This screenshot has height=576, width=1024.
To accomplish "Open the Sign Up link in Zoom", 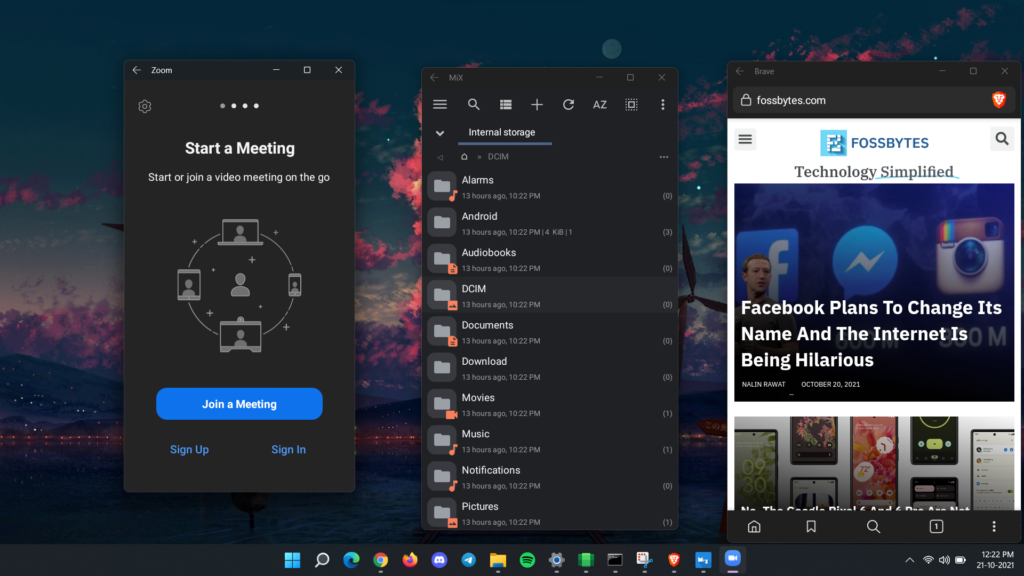I will point(189,449).
